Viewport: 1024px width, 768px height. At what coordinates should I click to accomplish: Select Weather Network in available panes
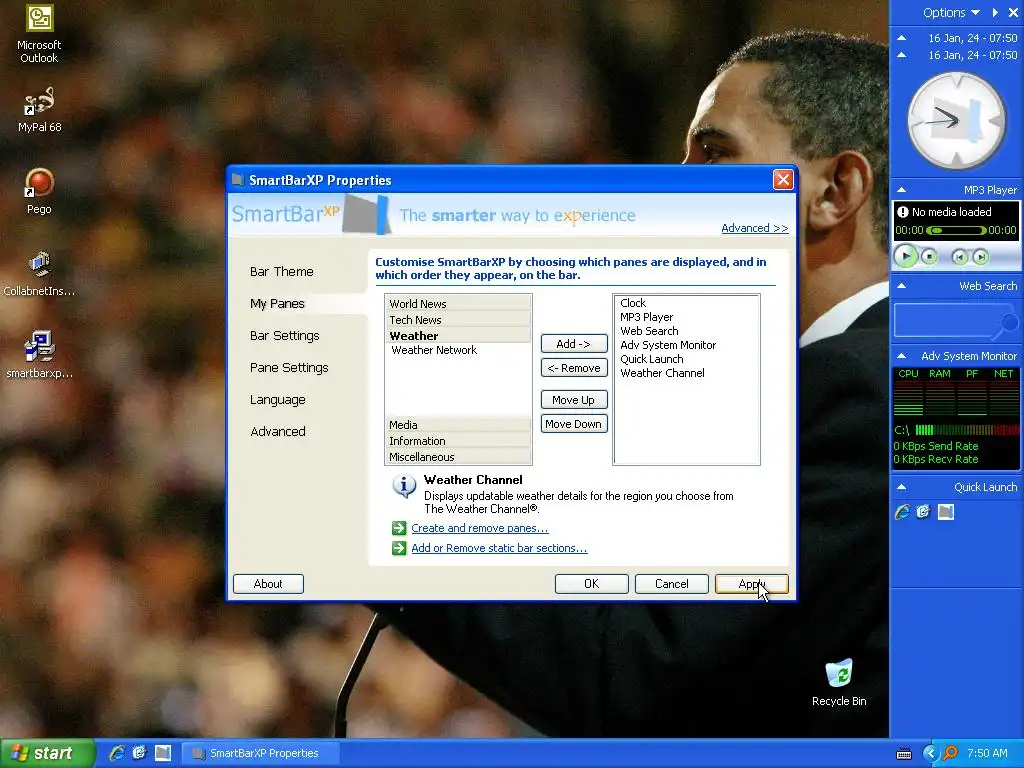[x=434, y=350]
